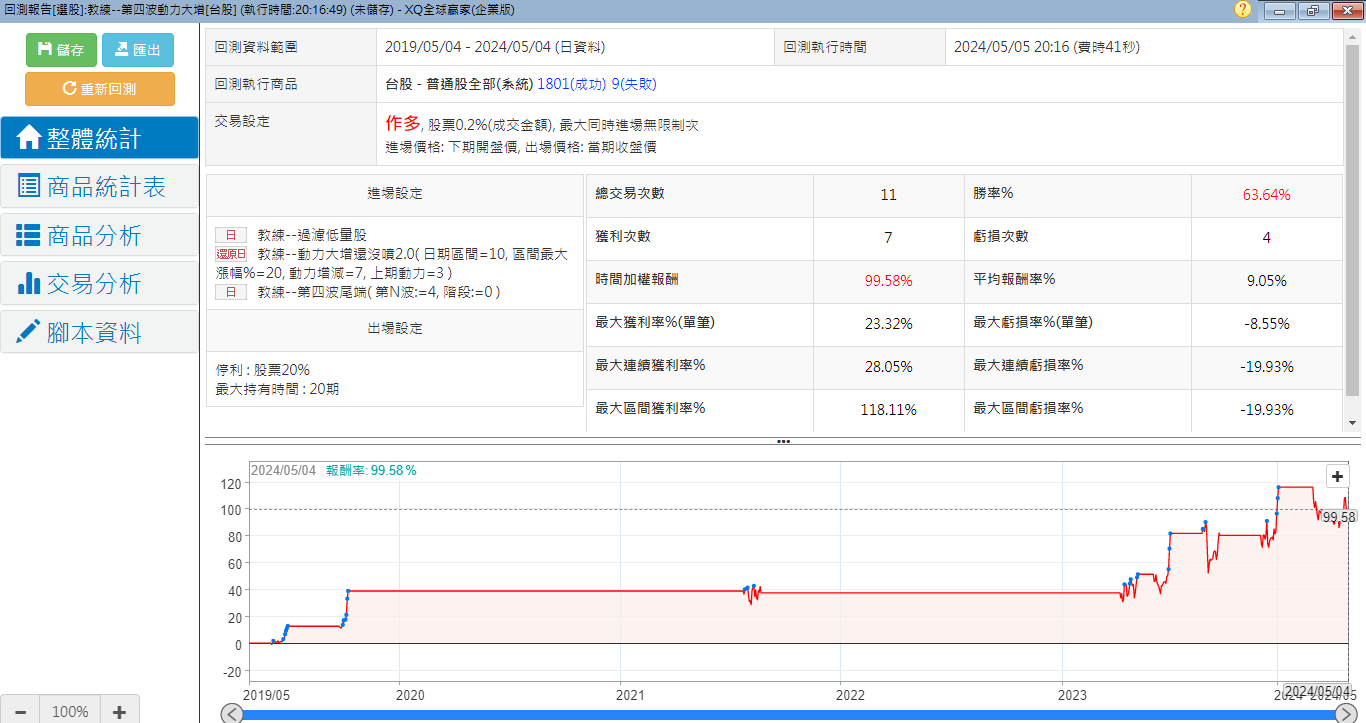
Task: Click the 99.58 value marker on chart
Action: (1338, 517)
